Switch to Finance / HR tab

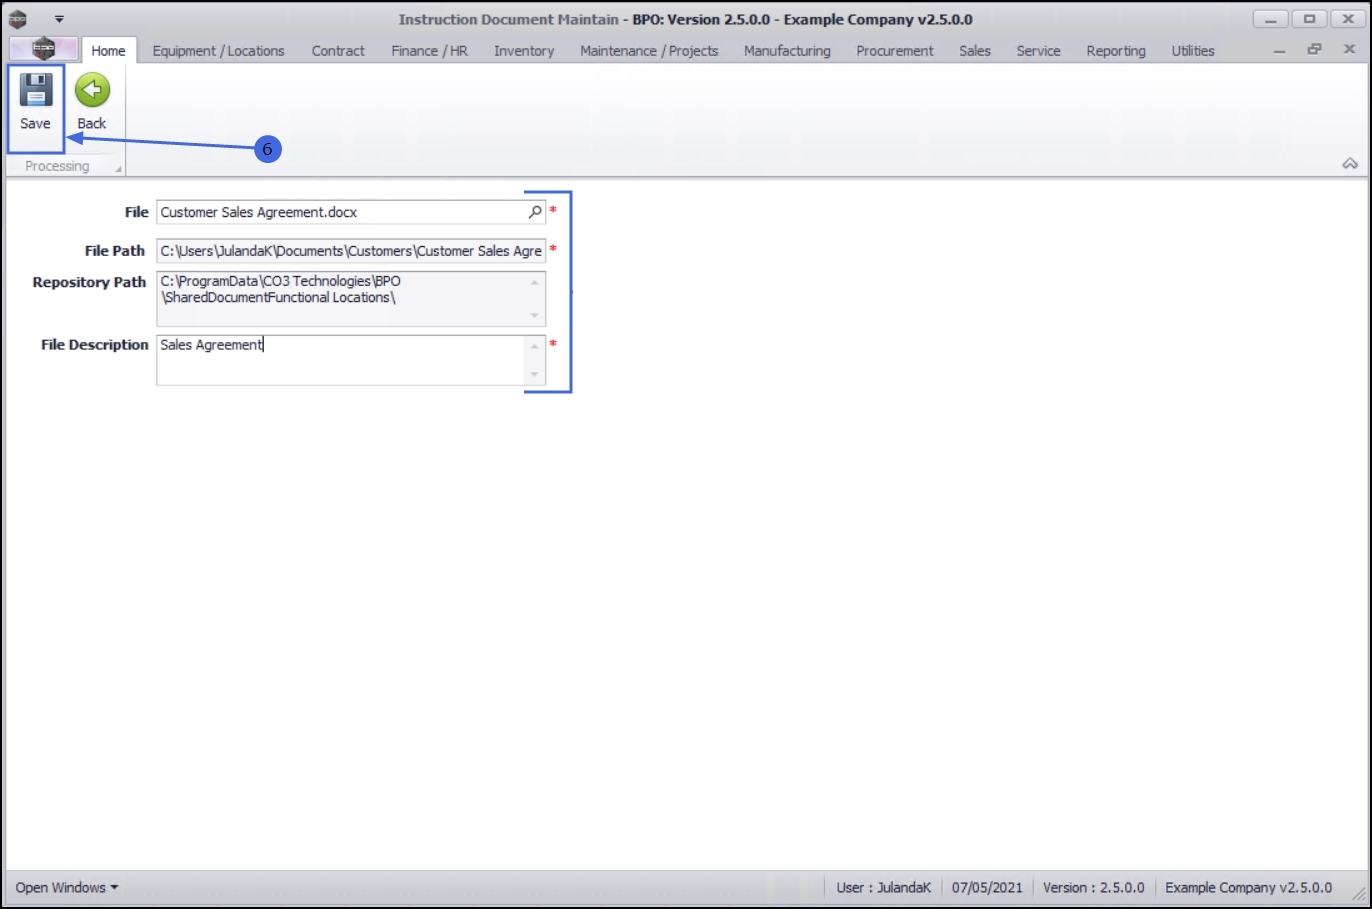click(429, 50)
